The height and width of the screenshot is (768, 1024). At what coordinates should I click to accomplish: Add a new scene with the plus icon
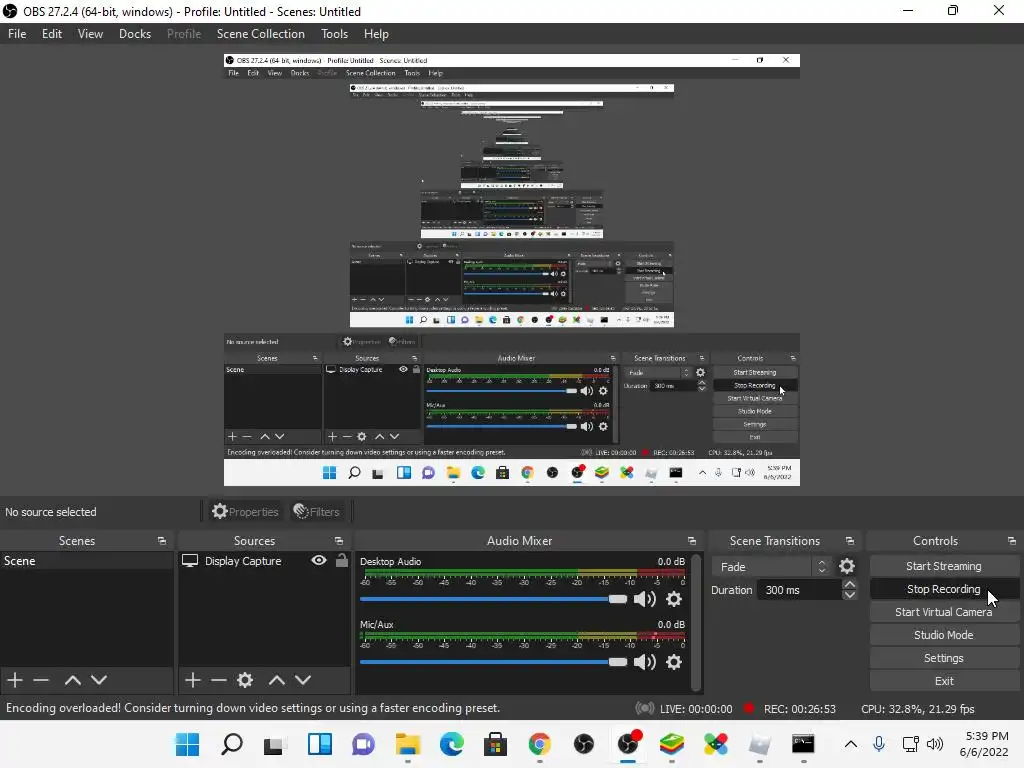pos(15,680)
